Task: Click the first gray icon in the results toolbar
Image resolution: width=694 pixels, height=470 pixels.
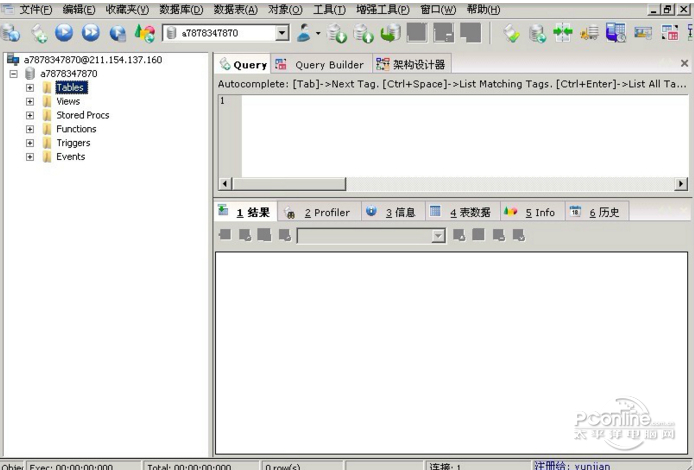Action: pos(225,235)
